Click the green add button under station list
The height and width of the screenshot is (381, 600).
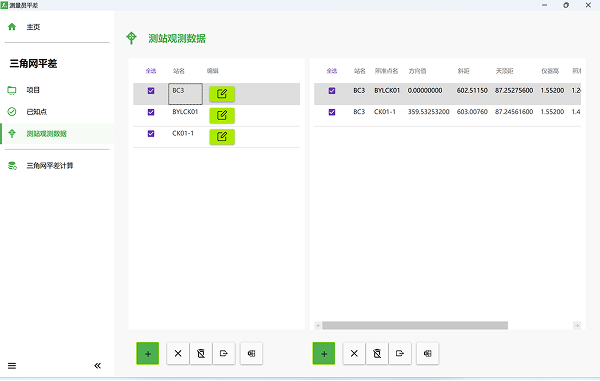click(148, 353)
